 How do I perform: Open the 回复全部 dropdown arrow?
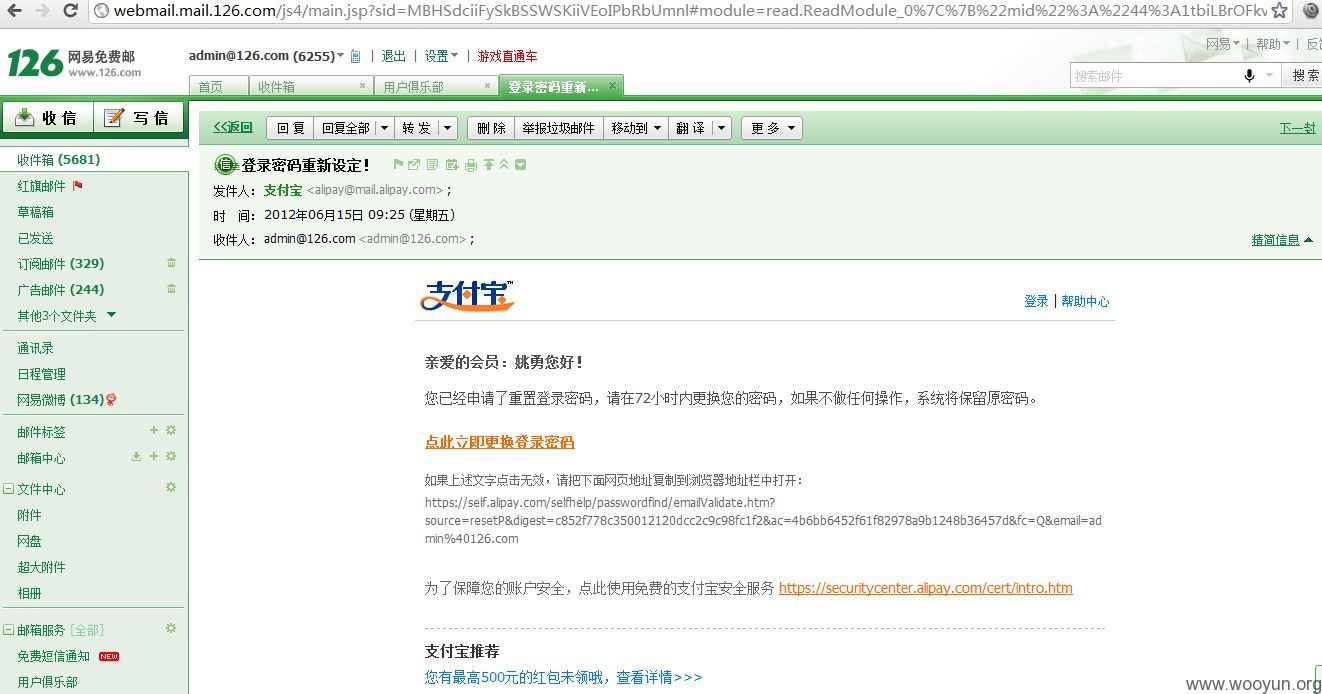click(x=384, y=128)
